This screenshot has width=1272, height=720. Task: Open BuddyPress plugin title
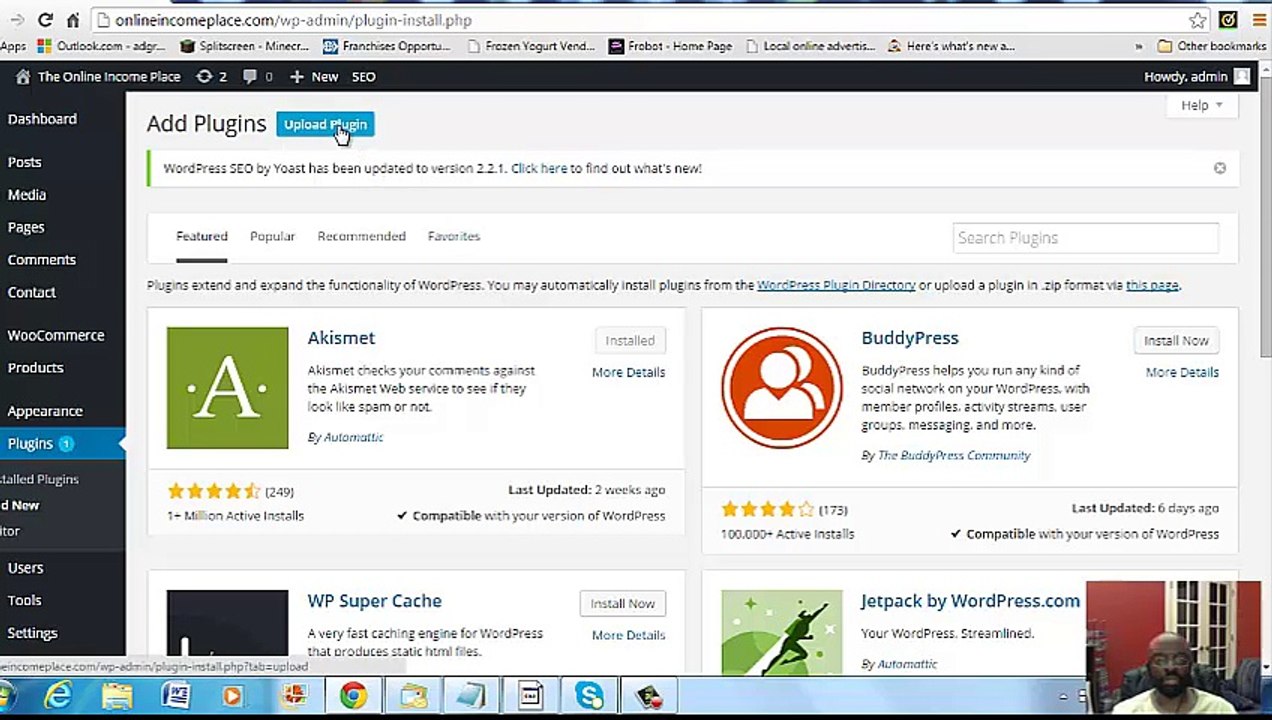(910, 338)
